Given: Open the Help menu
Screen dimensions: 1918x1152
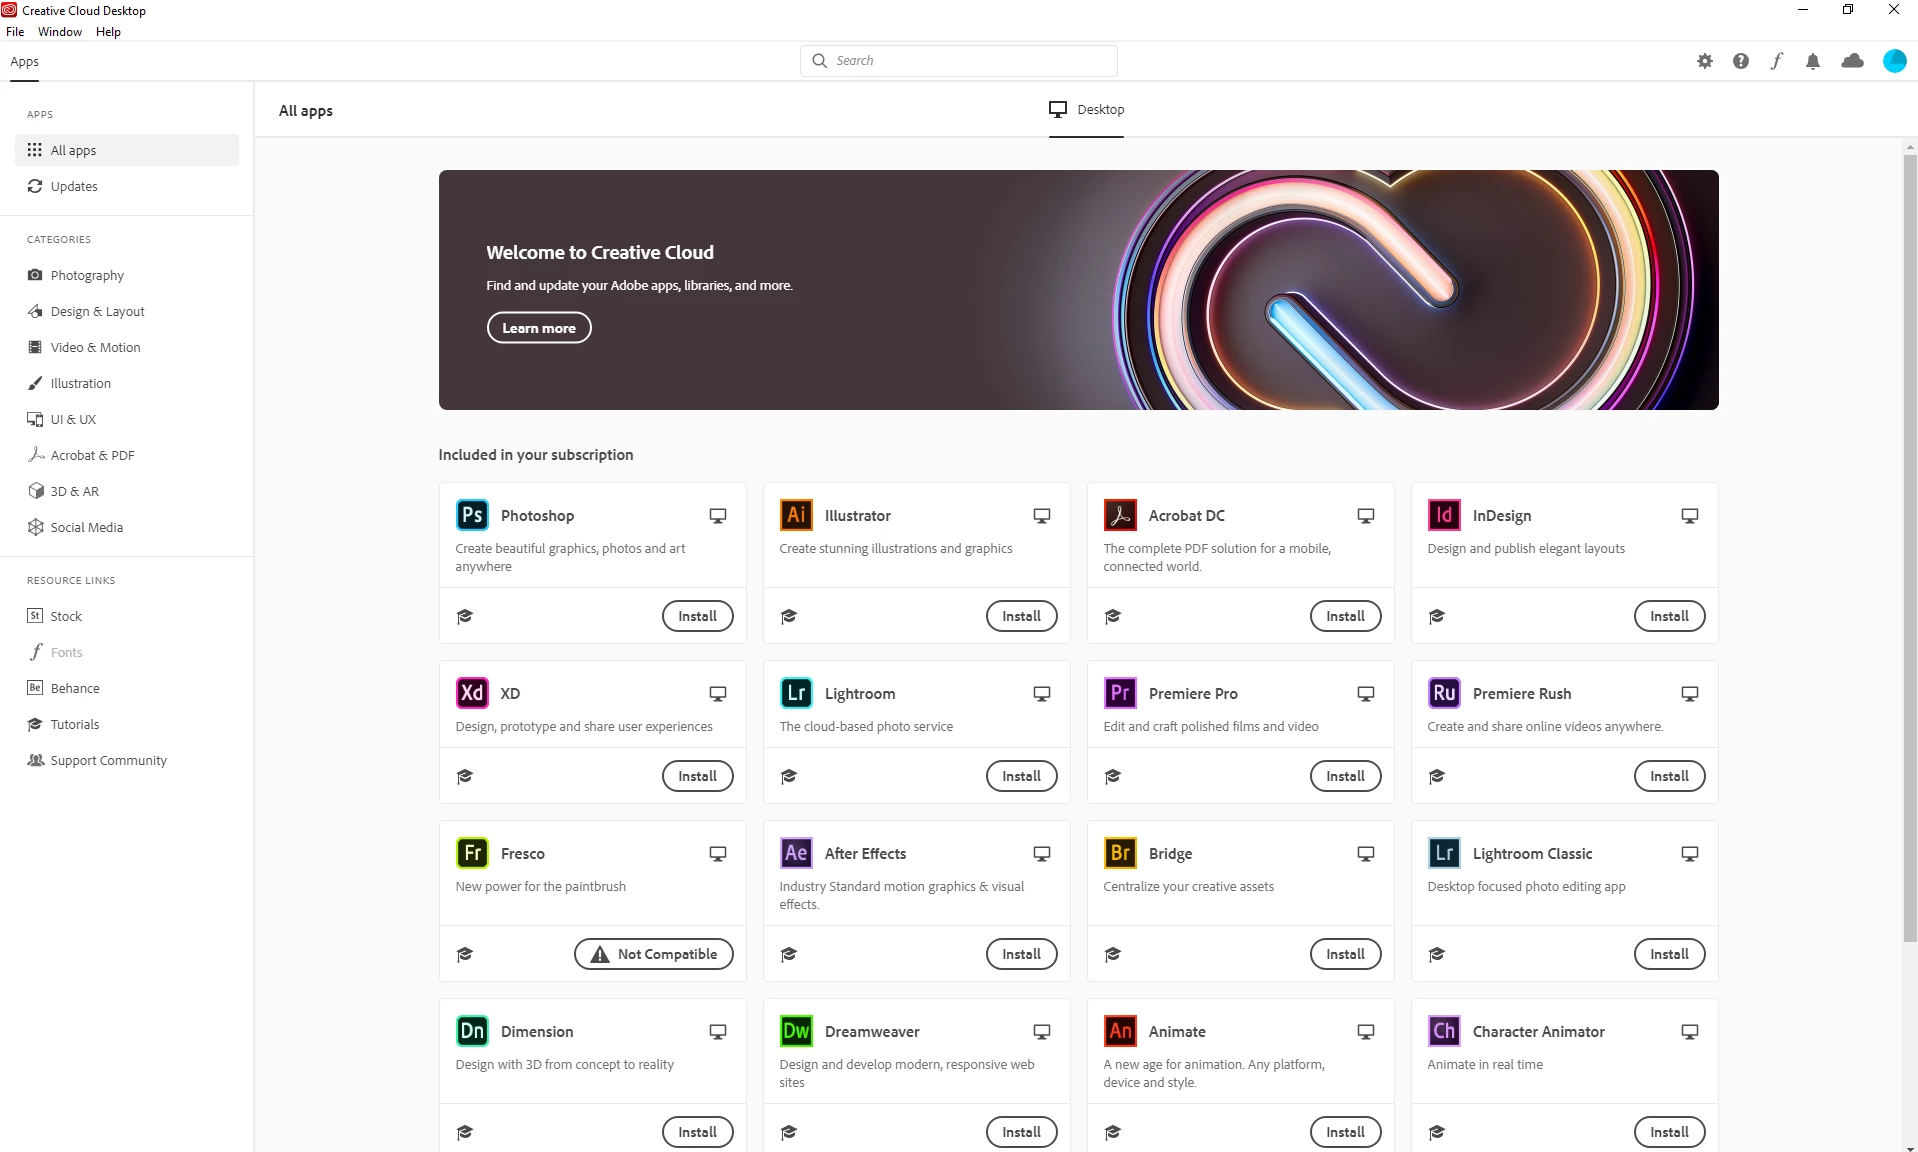Looking at the screenshot, I should tap(108, 32).
